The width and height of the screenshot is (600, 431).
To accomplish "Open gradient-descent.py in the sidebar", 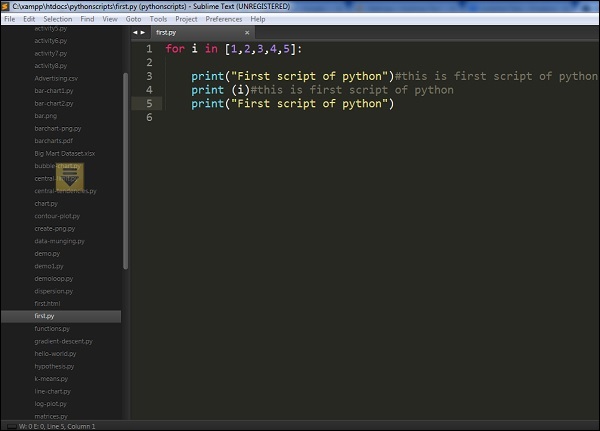I will pyautogui.click(x=64, y=341).
